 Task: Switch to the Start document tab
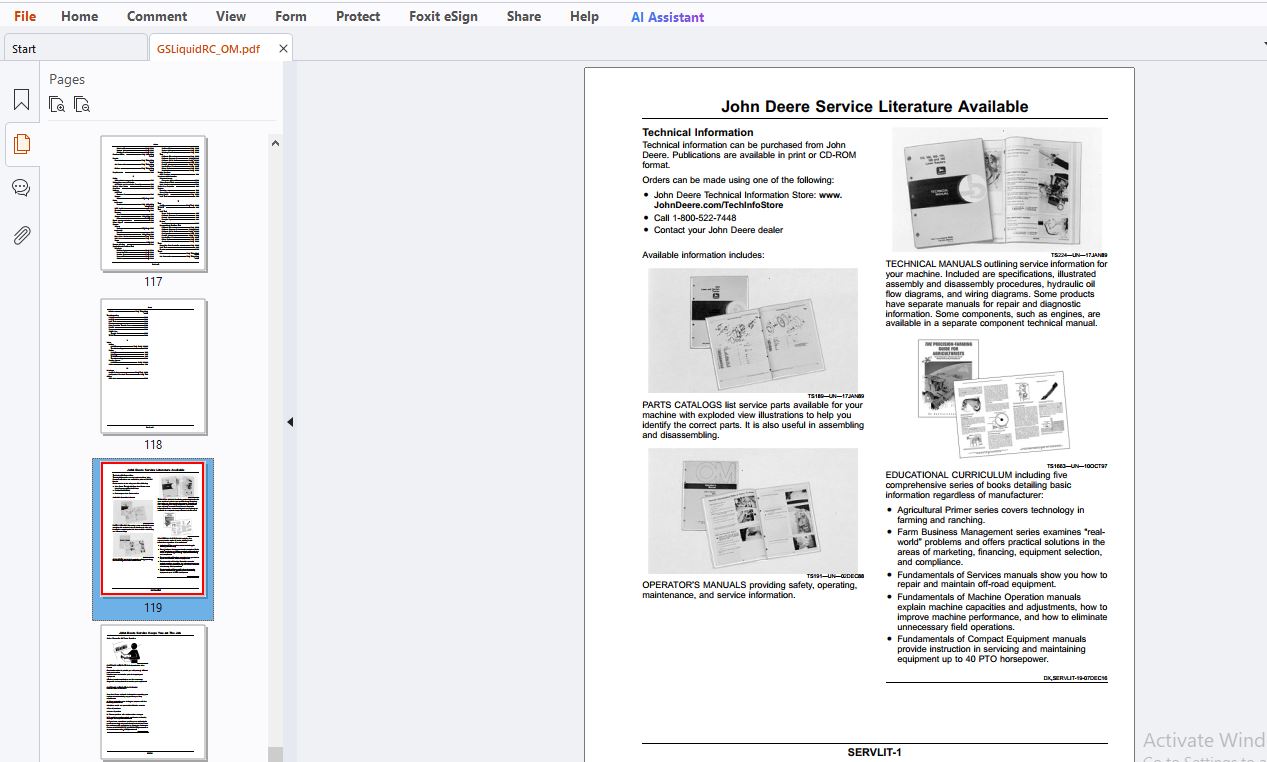pos(75,48)
